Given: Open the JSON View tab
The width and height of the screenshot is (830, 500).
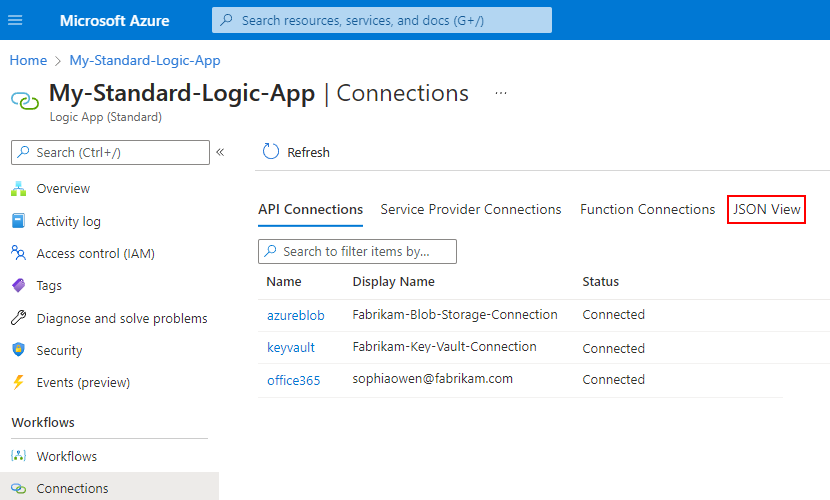Looking at the screenshot, I should [x=766, y=210].
